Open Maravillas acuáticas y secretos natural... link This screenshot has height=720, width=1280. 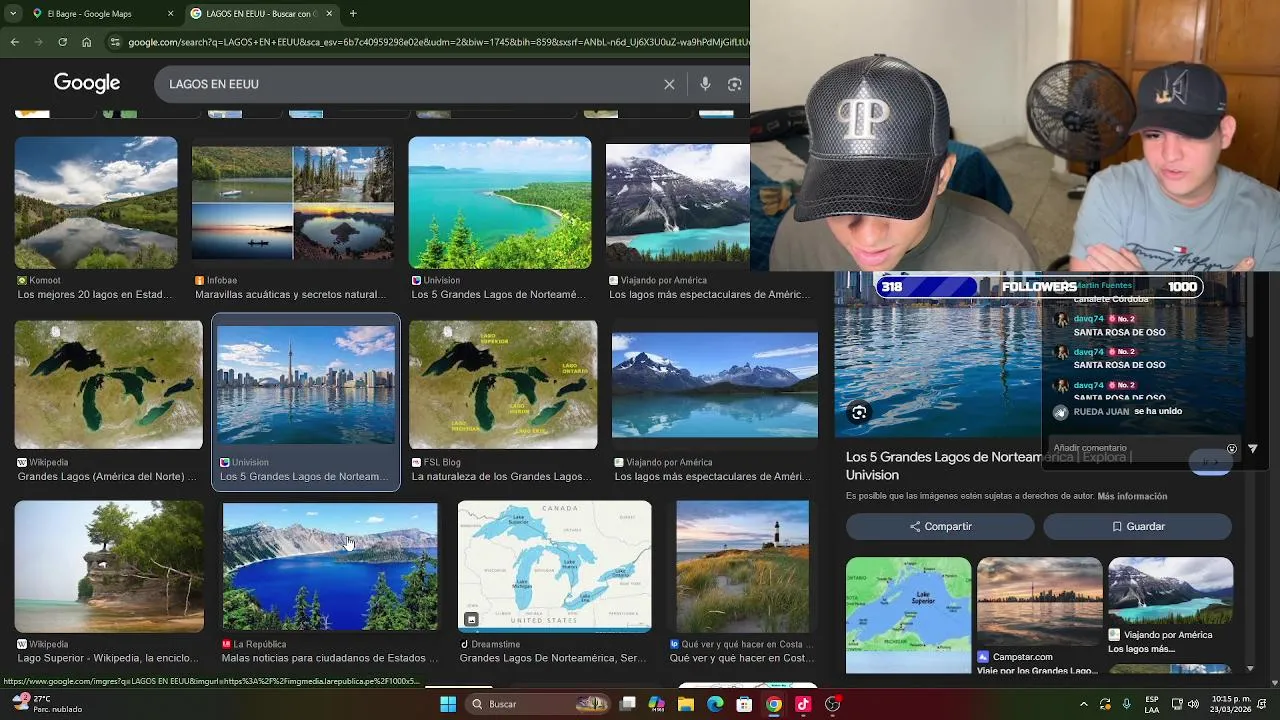click(x=290, y=294)
